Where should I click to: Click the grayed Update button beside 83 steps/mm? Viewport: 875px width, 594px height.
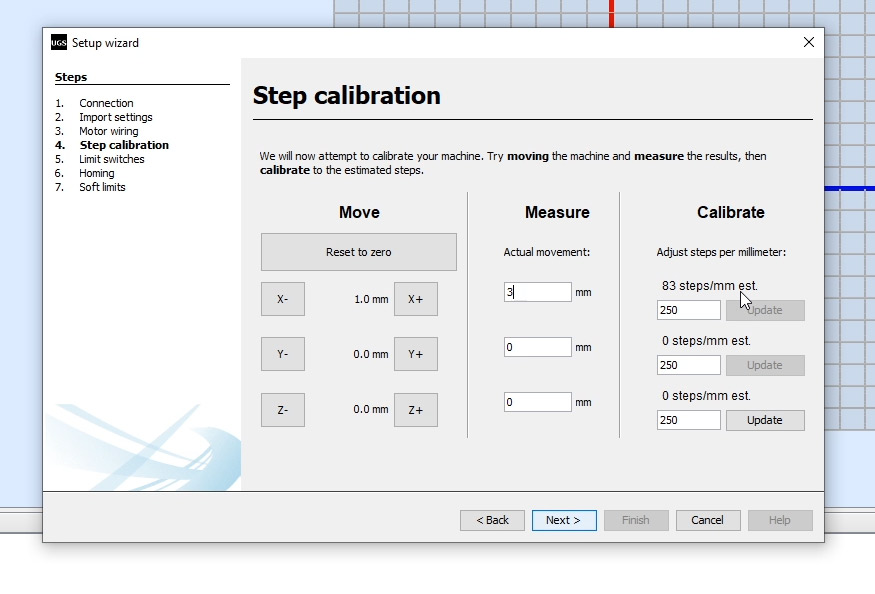764,310
